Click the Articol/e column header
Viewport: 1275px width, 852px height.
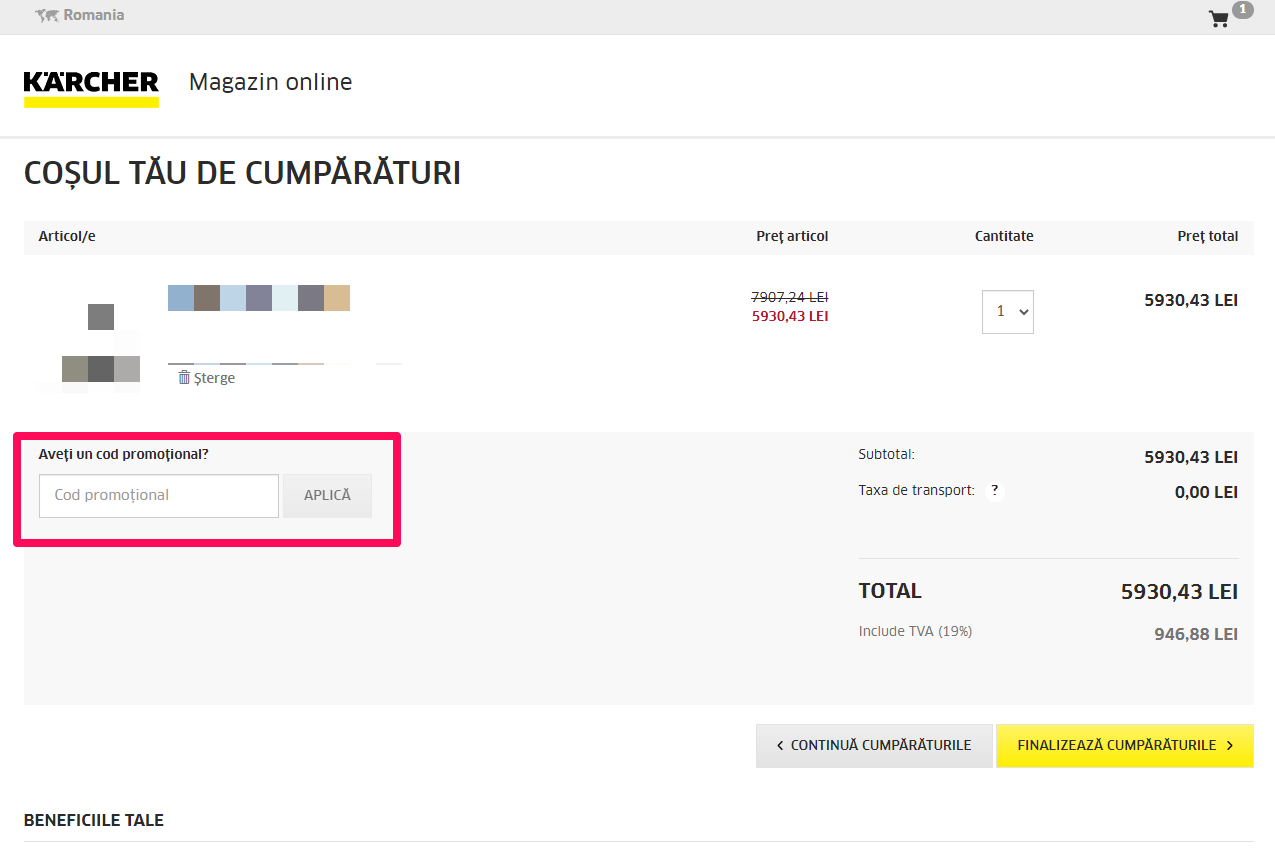coord(67,237)
